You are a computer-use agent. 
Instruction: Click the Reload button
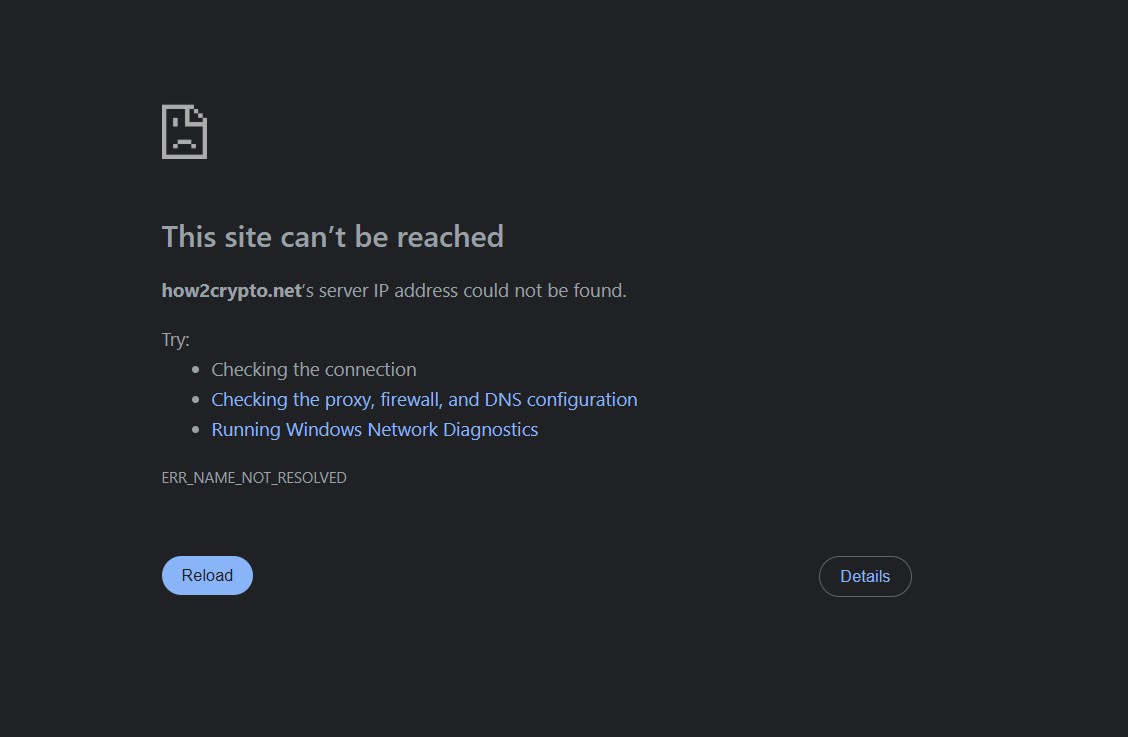(x=207, y=576)
